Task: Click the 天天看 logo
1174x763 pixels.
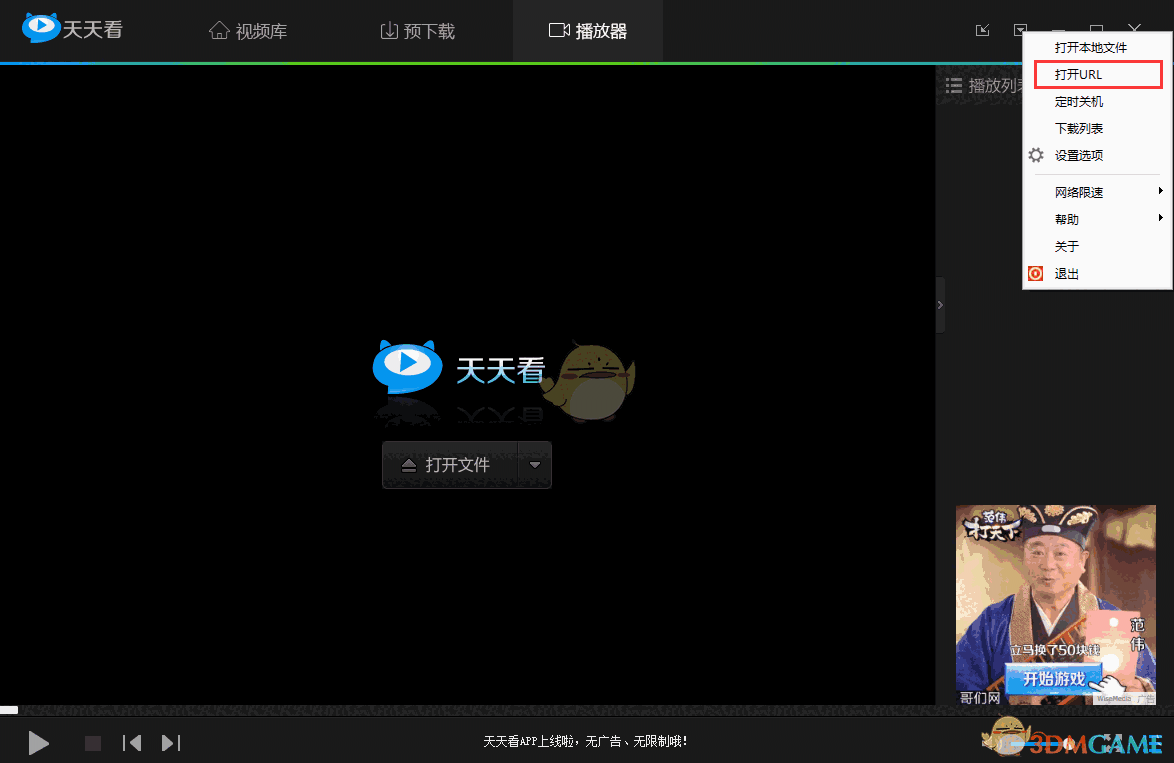Action: click(71, 29)
